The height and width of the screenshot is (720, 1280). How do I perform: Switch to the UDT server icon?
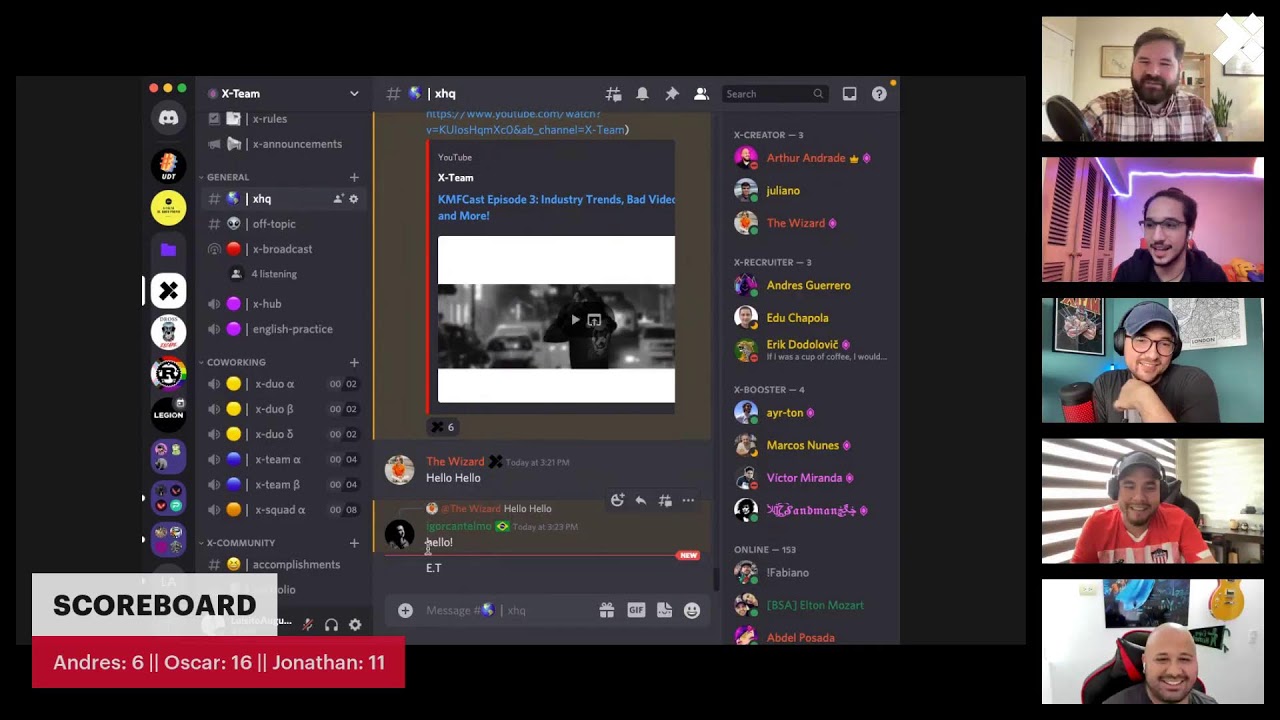168,165
